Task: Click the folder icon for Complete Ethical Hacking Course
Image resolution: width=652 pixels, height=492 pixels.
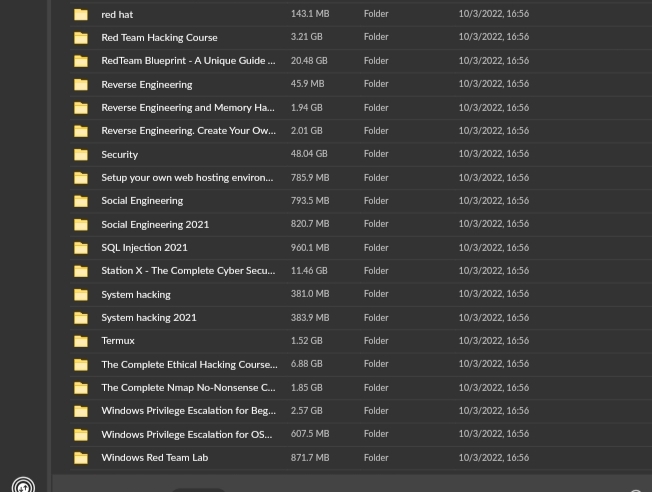Action: [x=81, y=365]
